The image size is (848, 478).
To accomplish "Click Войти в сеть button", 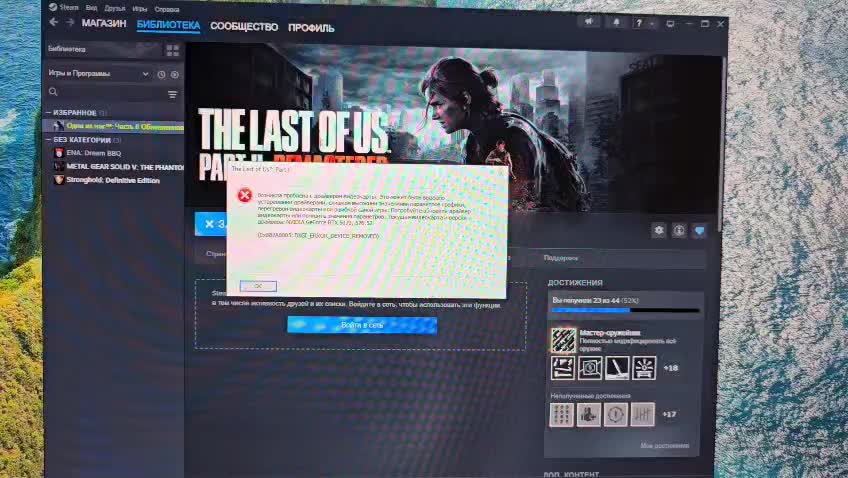I will tap(362, 325).
